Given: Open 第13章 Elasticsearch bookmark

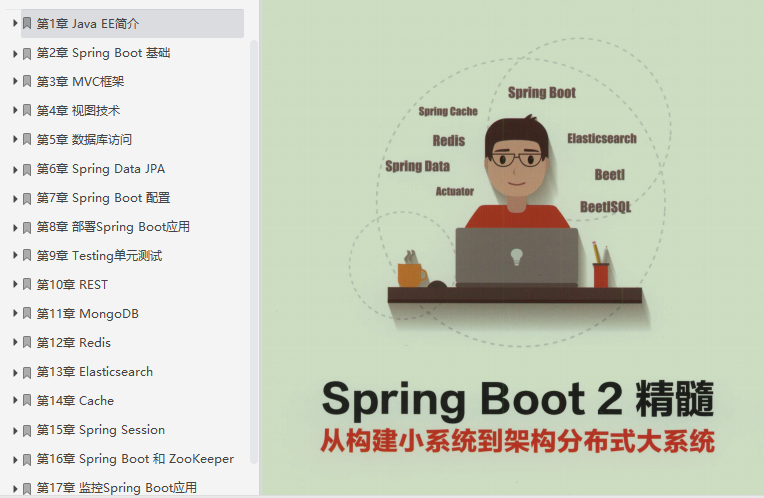Looking at the screenshot, I should (95, 371).
